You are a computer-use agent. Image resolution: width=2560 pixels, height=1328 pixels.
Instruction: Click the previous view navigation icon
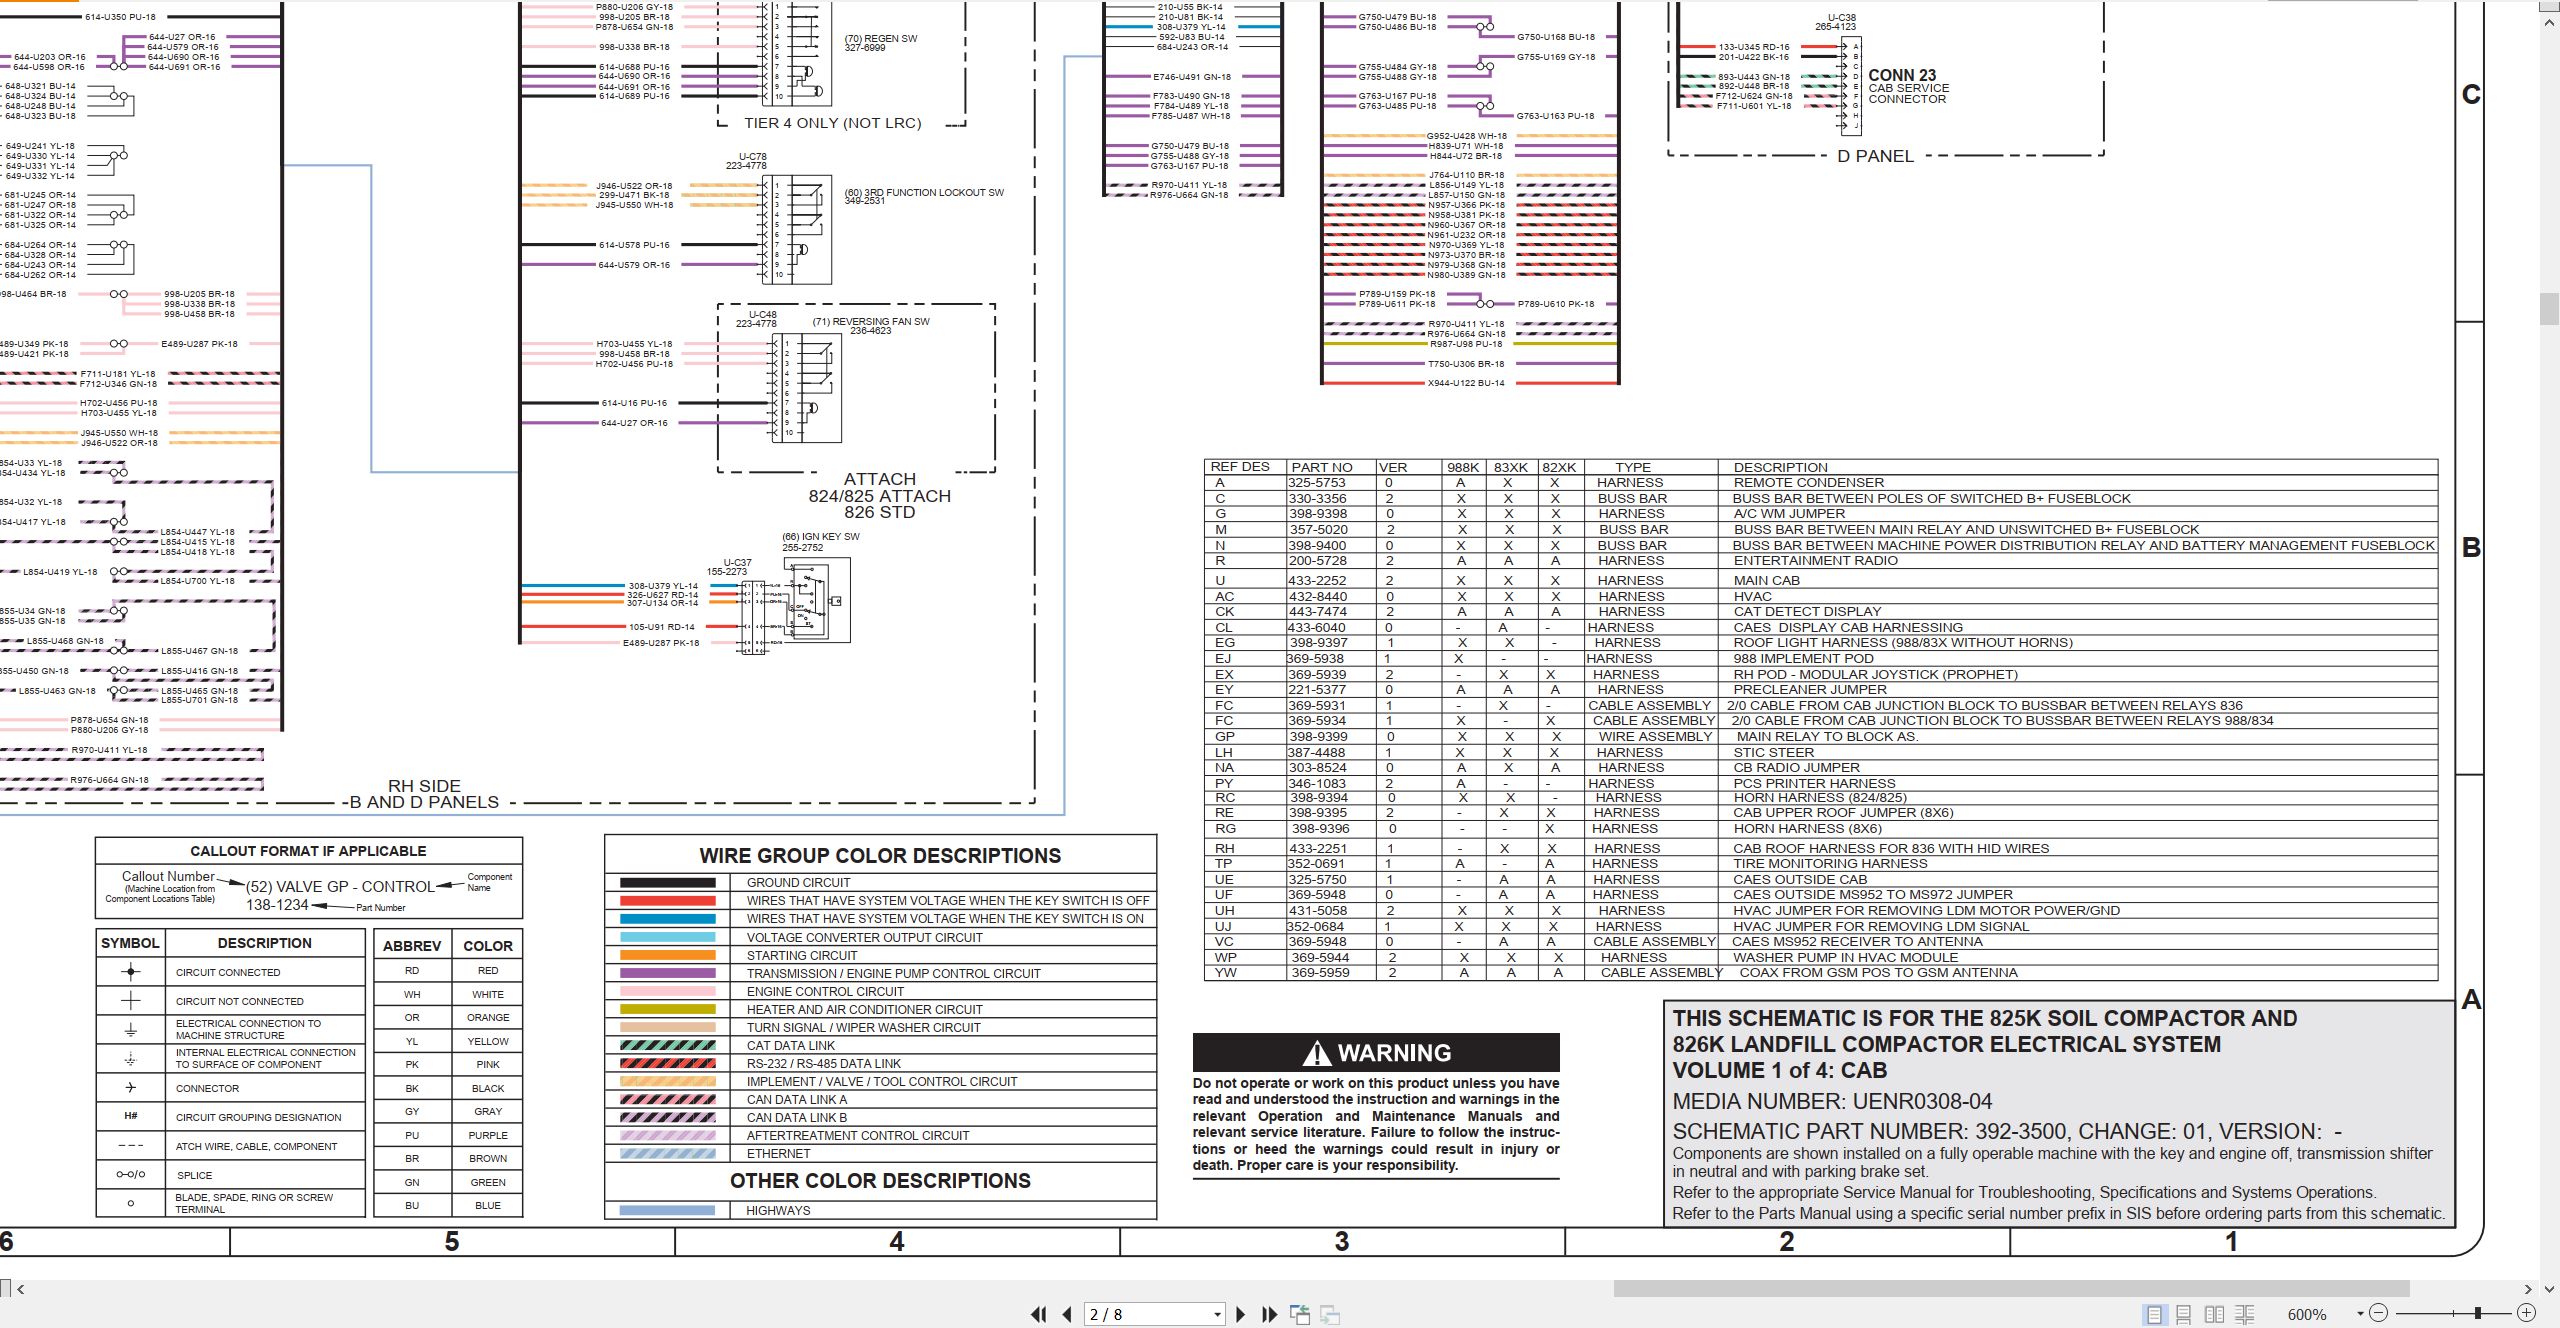click(x=1300, y=1314)
